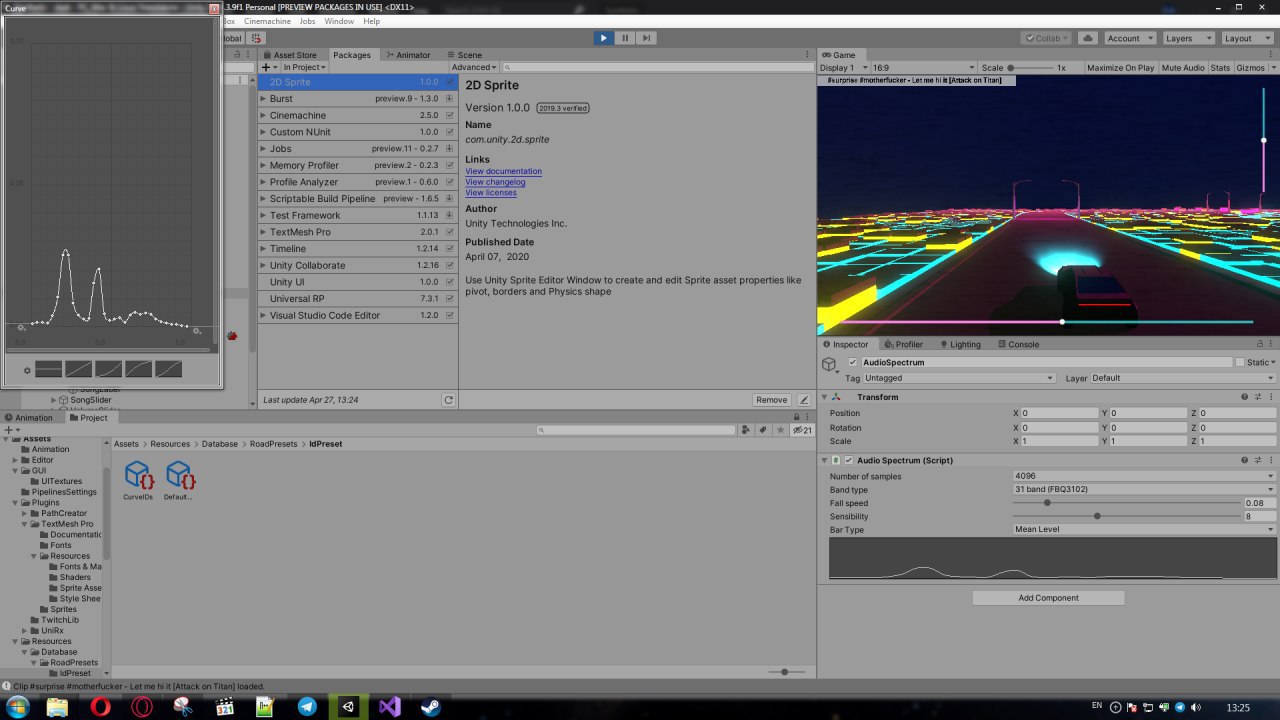The image size is (1280, 720).
Task: Open Transform component presets icon
Action: pyautogui.click(x=1259, y=397)
